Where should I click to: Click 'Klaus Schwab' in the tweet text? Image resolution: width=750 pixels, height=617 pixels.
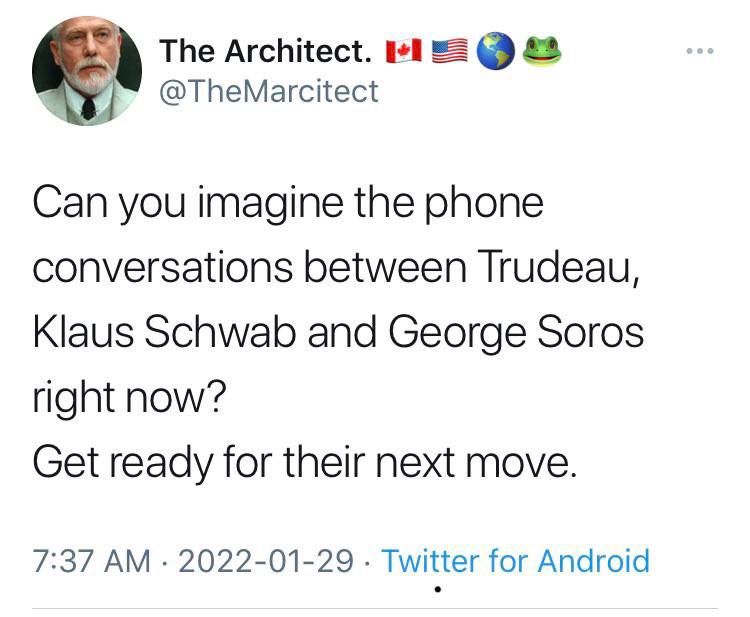165,331
